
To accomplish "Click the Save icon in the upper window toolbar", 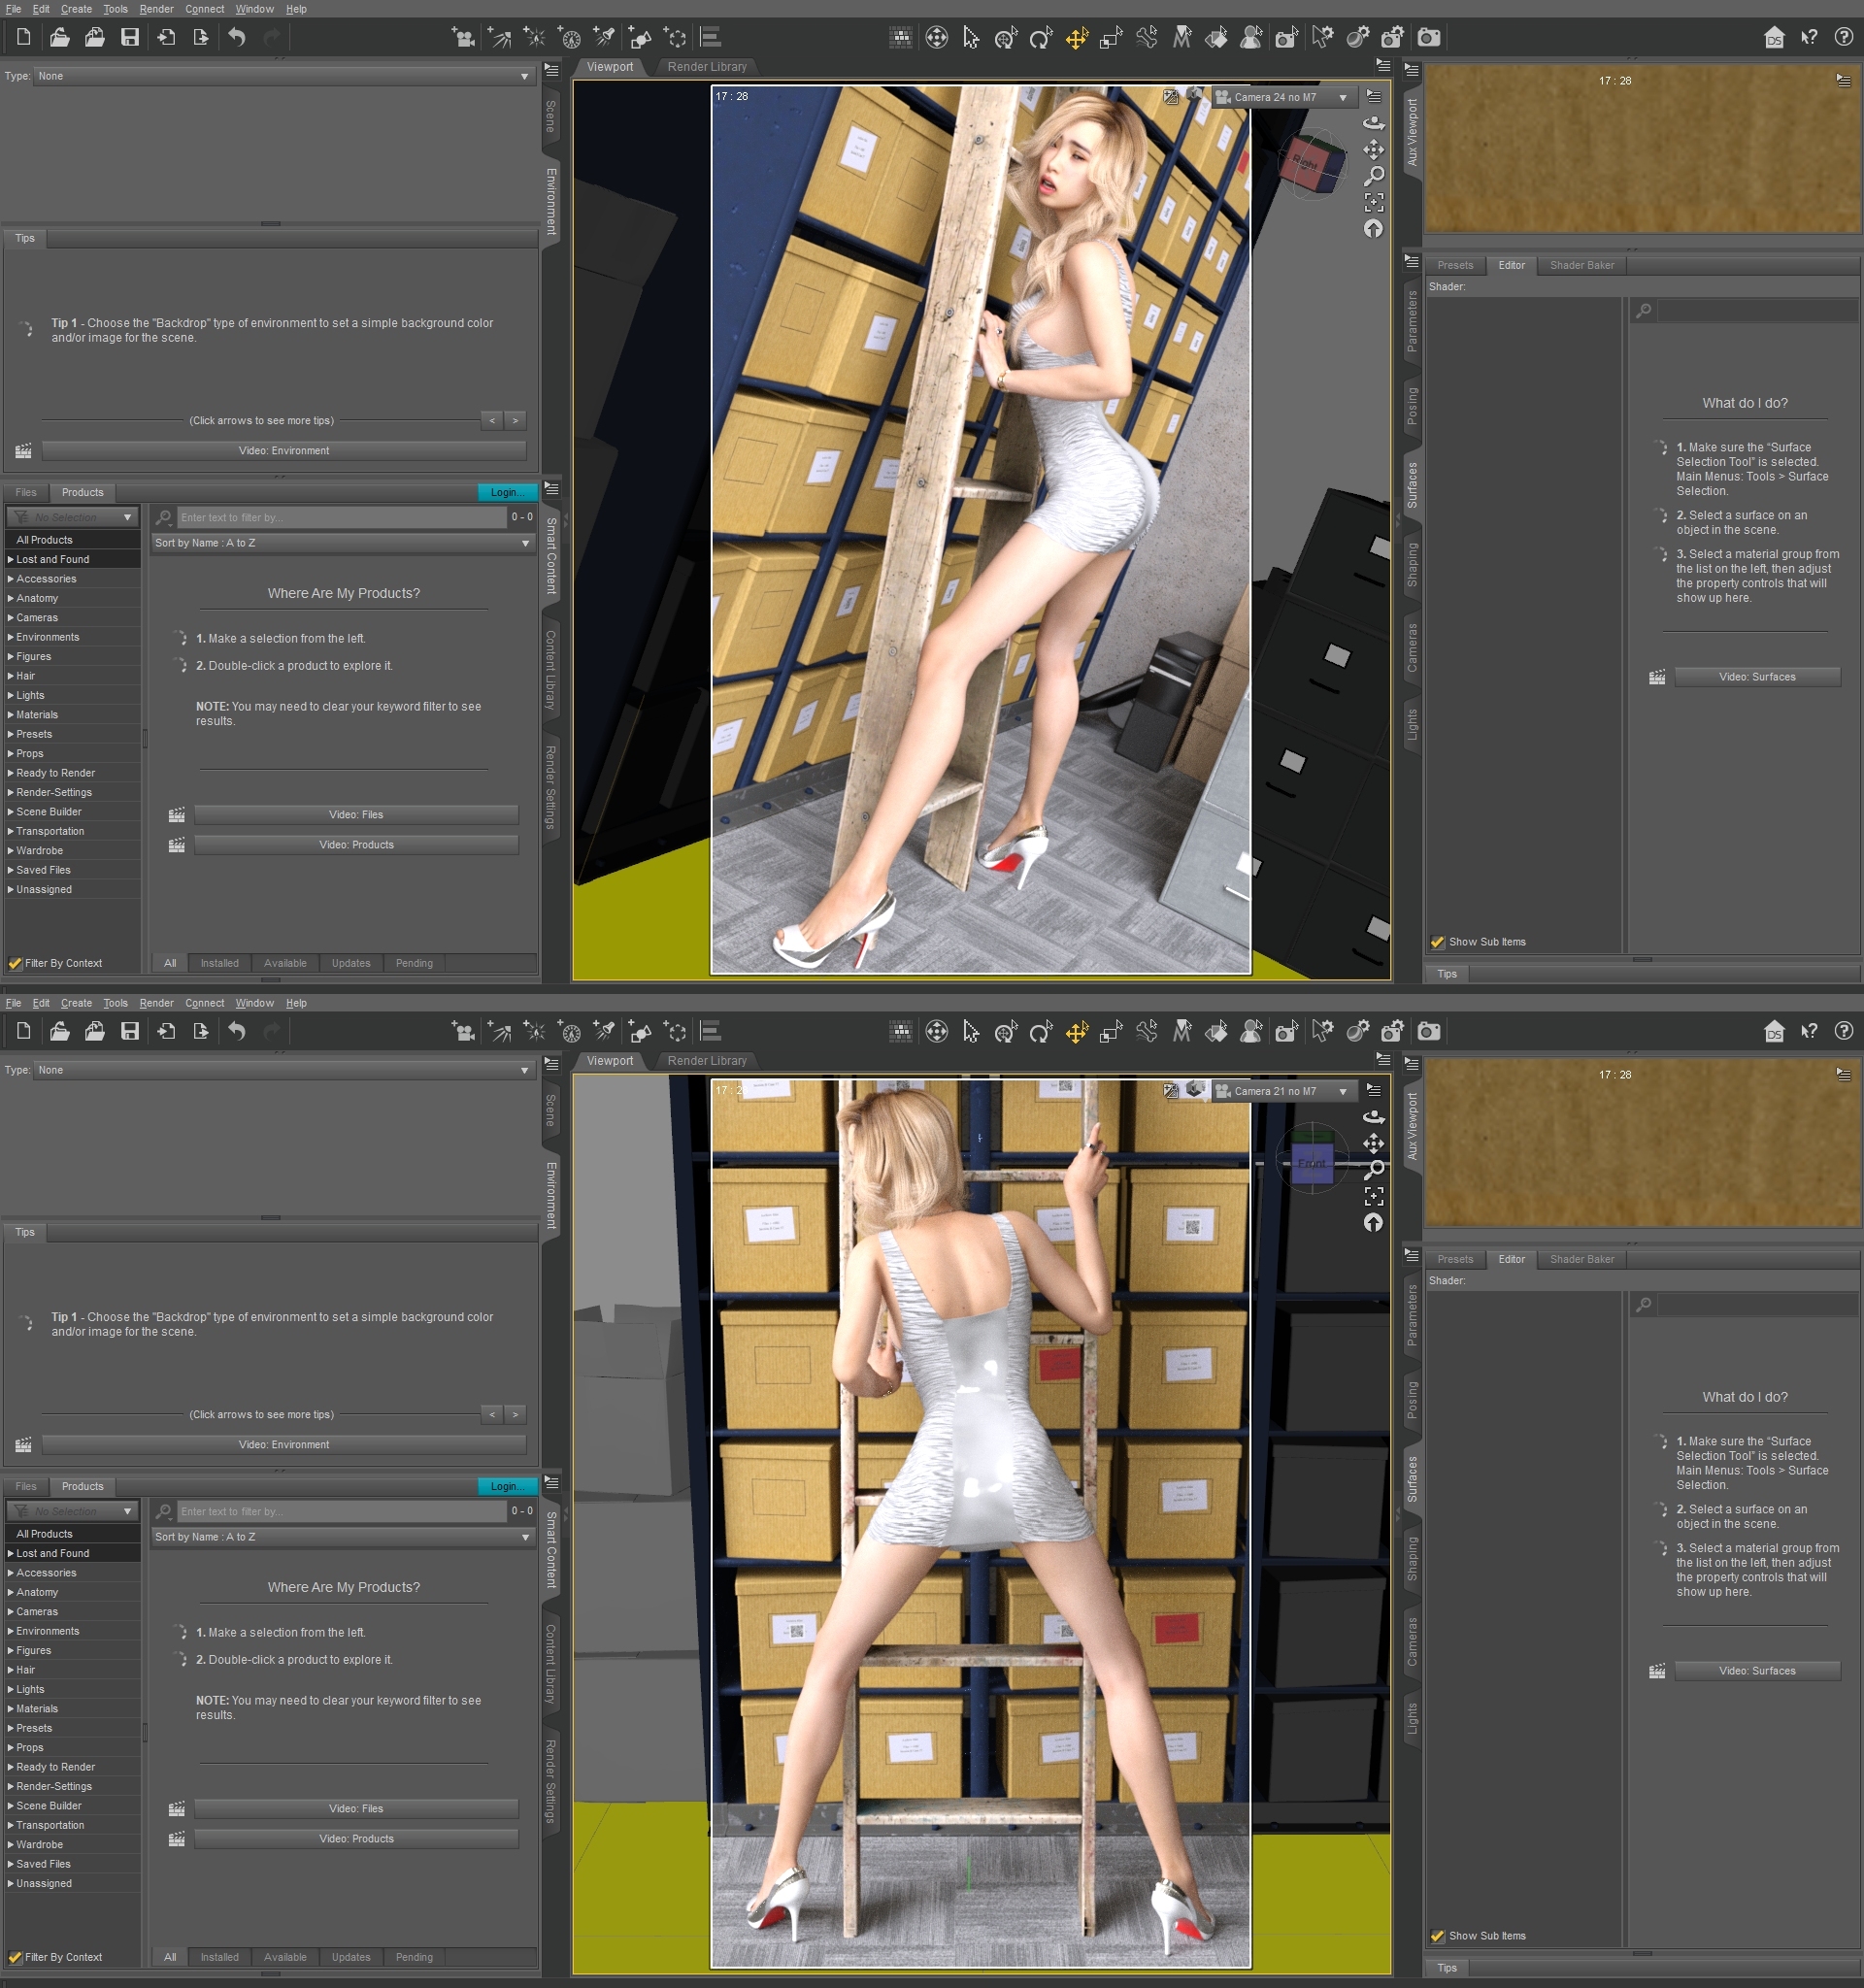I will click(130, 38).
